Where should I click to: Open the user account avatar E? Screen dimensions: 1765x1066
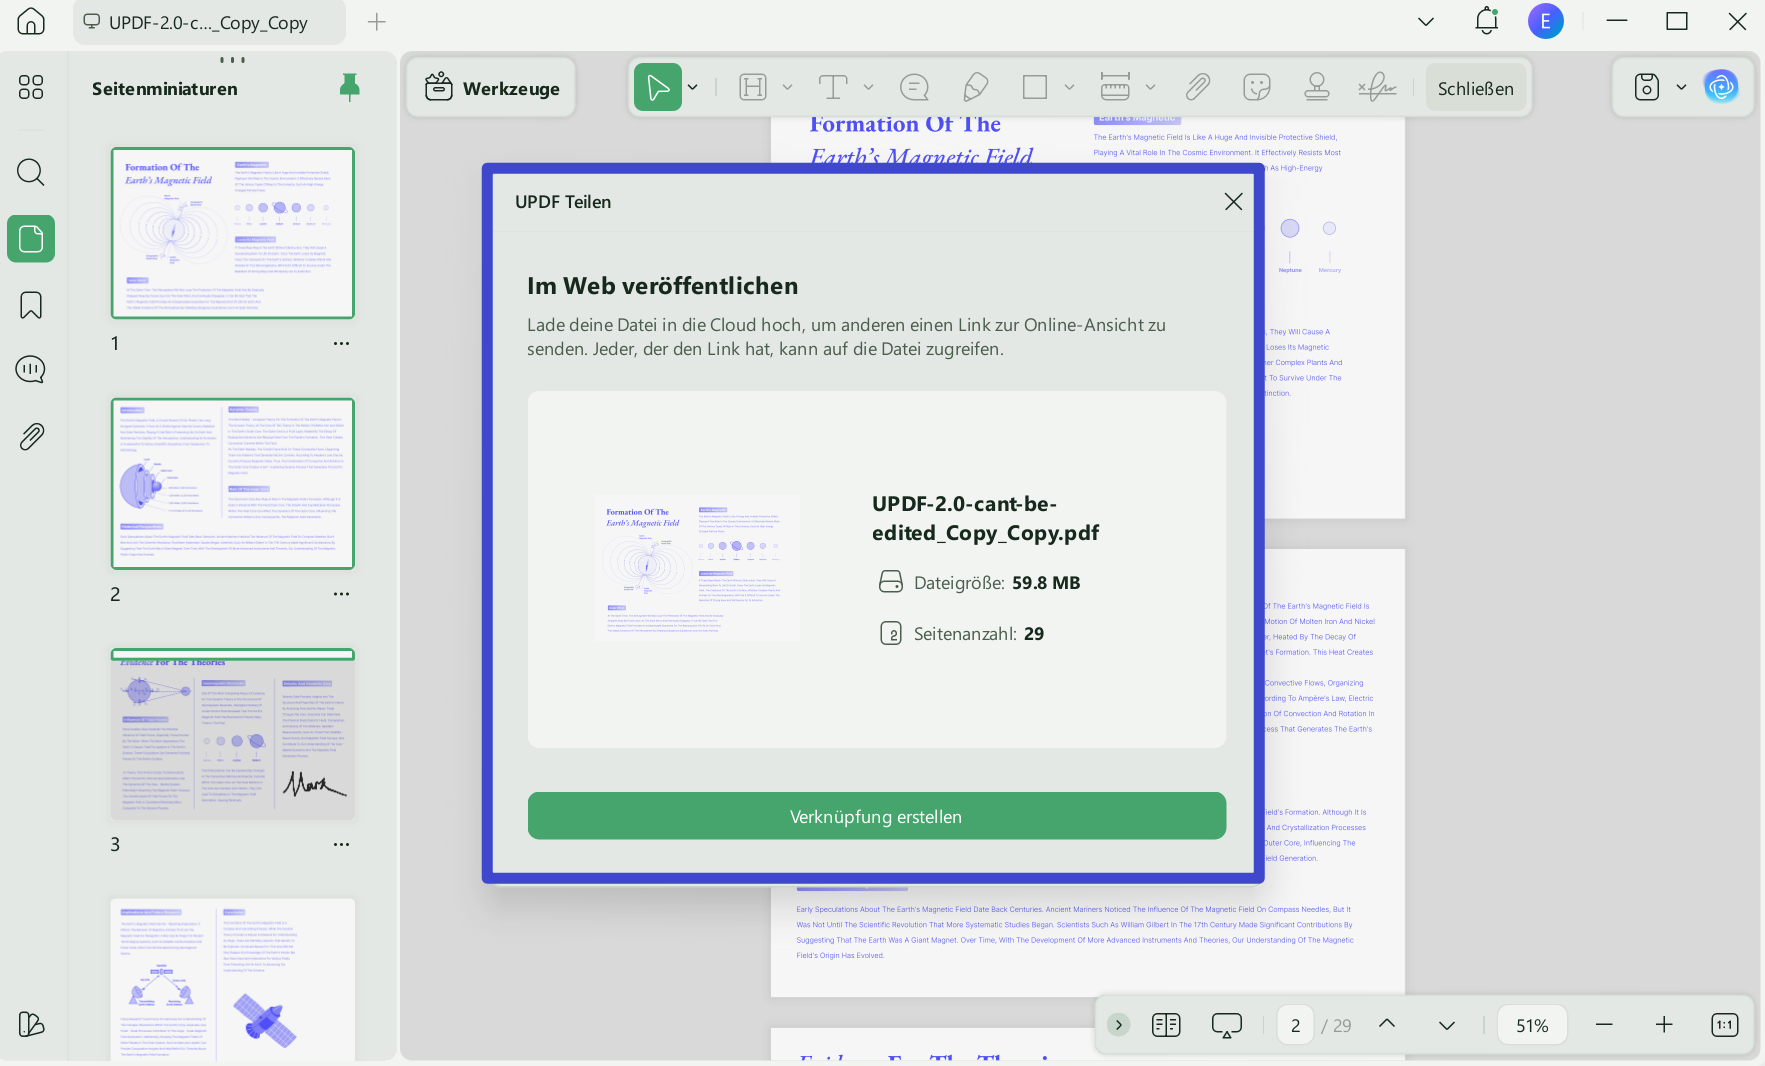[1546, 21]
